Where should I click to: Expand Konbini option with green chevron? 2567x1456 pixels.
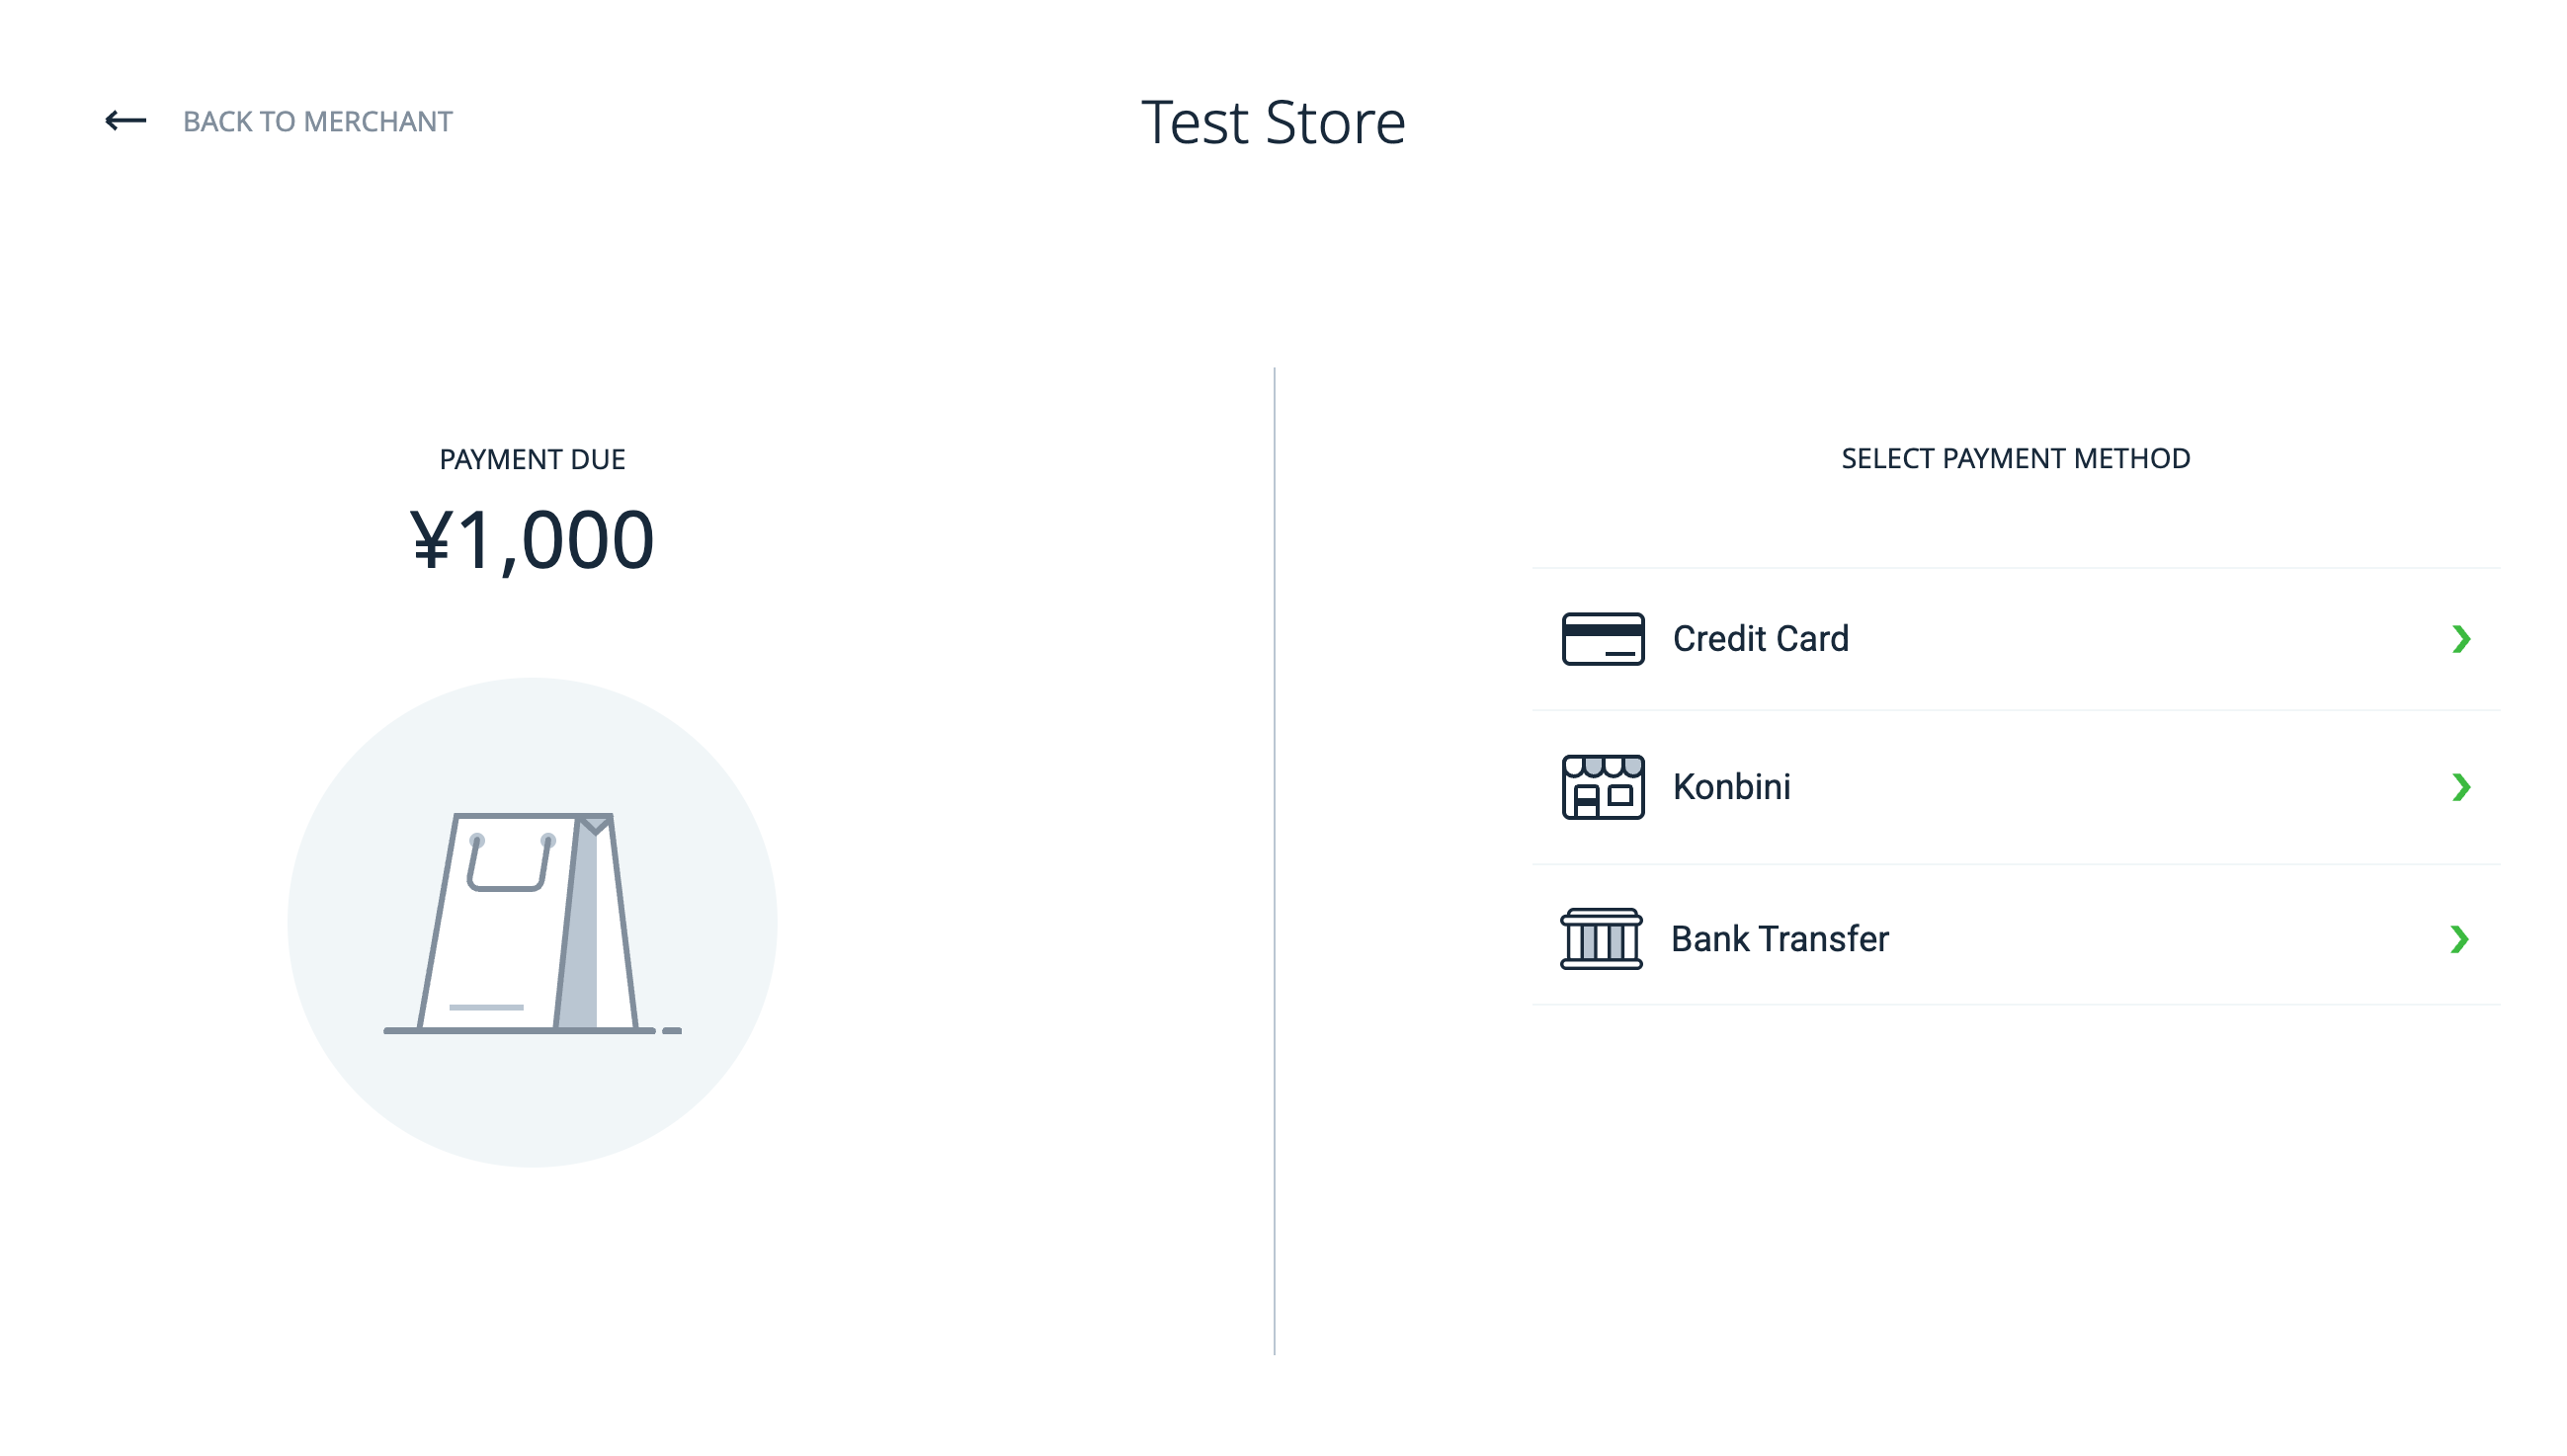pyautogui.click(x=2461, y=787)
